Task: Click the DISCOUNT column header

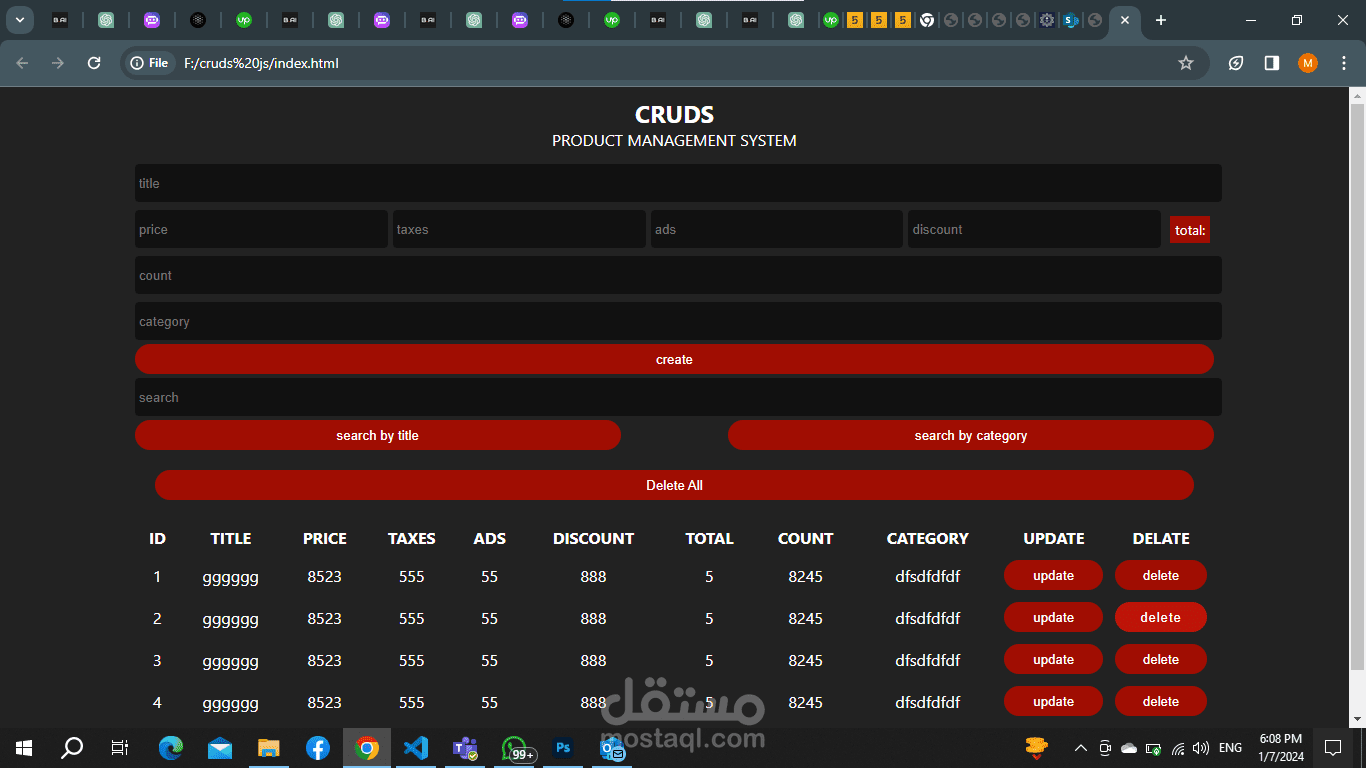Action: [593, 538]
